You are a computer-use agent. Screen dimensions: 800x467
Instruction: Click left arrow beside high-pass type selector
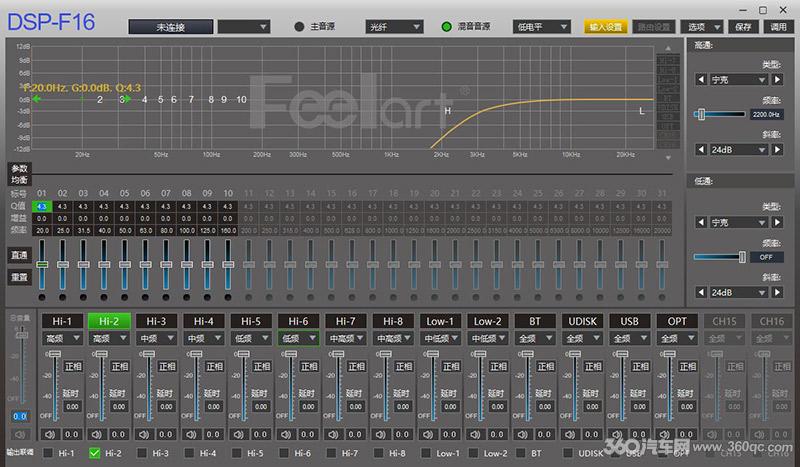click(x=701, y=80)
